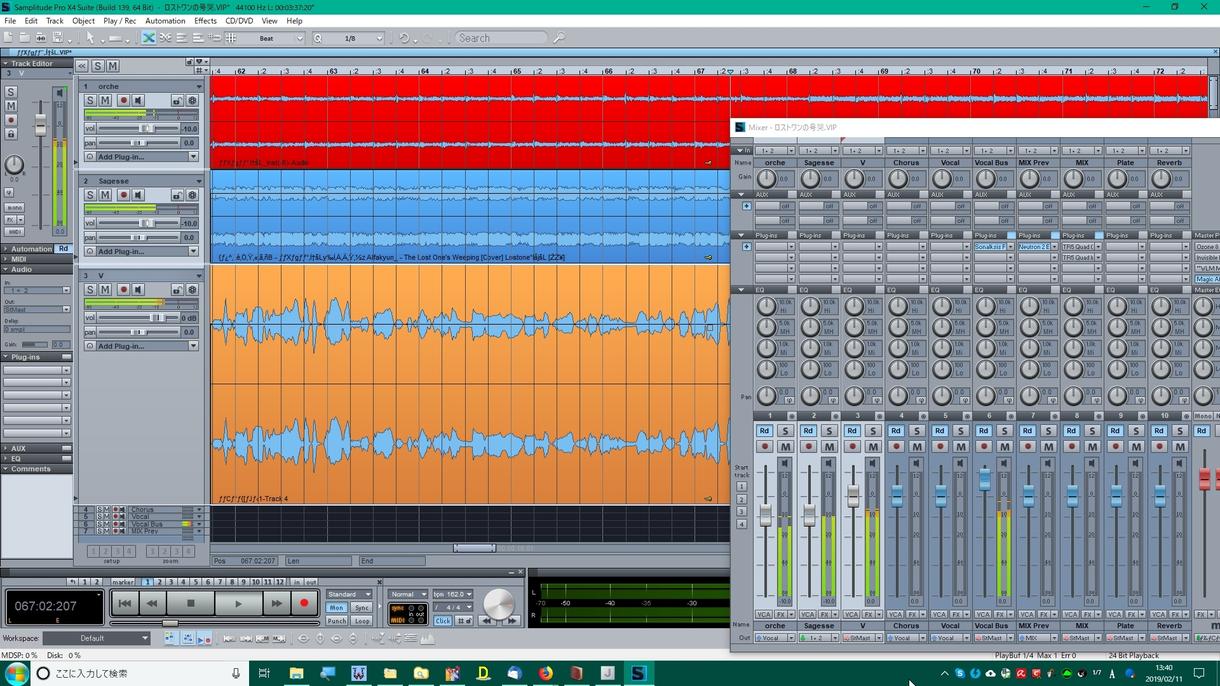Open Firefox from the Windows taskbar
The image size is (1220, 686).
pyautogui.click(x=545, y=673)
